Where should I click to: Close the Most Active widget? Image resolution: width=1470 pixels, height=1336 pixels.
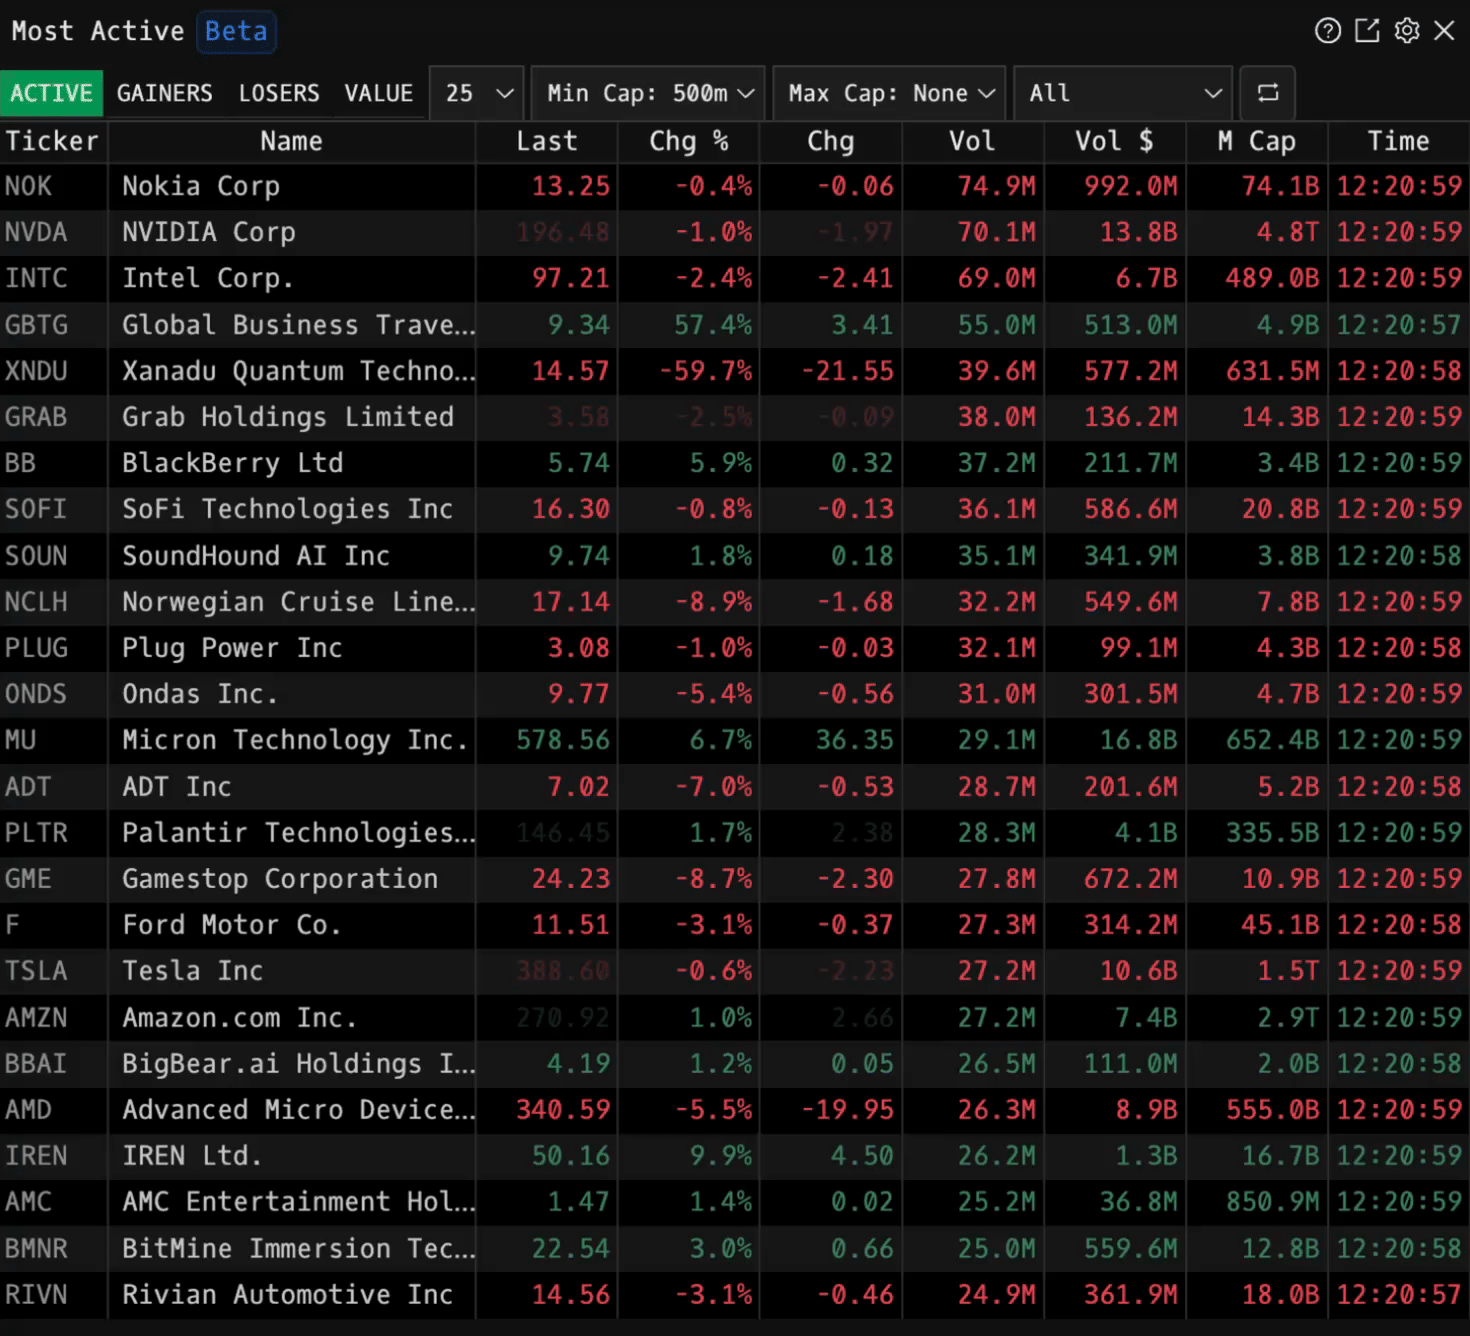coord(1444,31)
